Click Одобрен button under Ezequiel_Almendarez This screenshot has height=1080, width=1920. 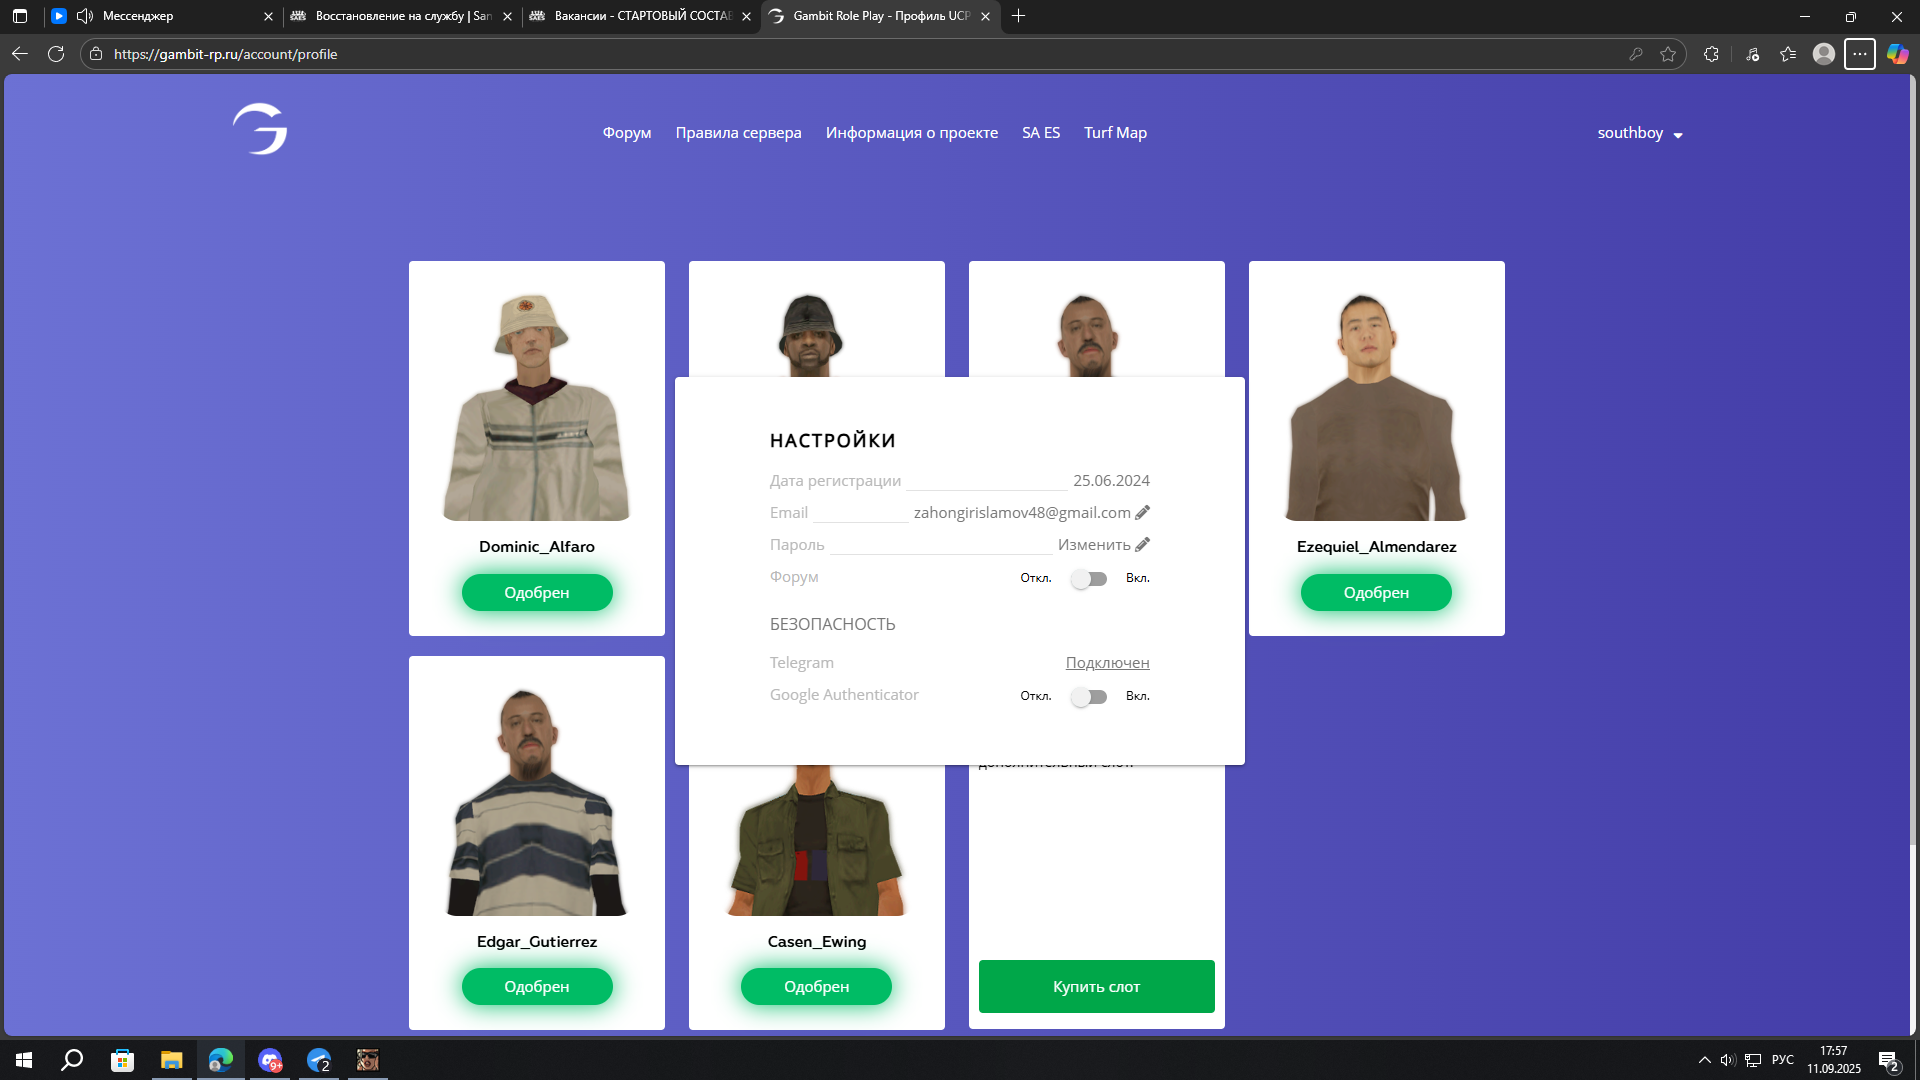tap(1376, 592)
